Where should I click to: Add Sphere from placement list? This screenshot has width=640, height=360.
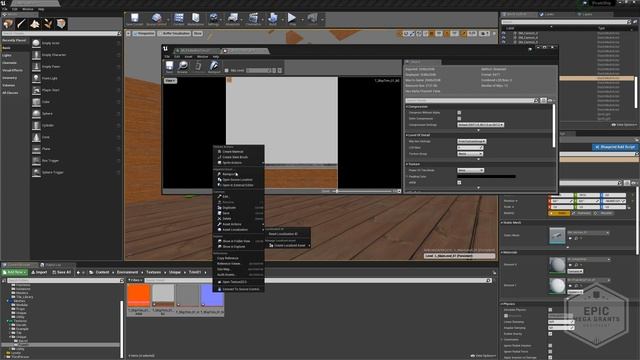click(x=76, y=113)
